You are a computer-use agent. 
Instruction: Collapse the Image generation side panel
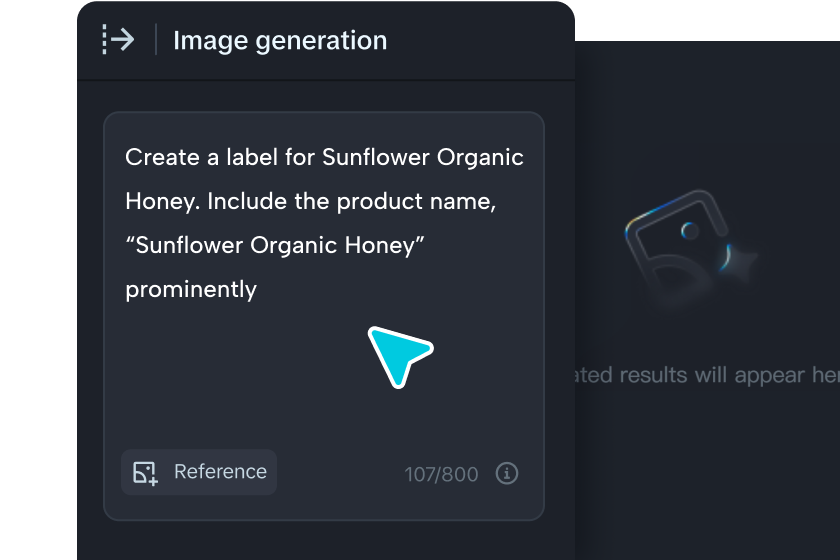(x=118, y=40)
